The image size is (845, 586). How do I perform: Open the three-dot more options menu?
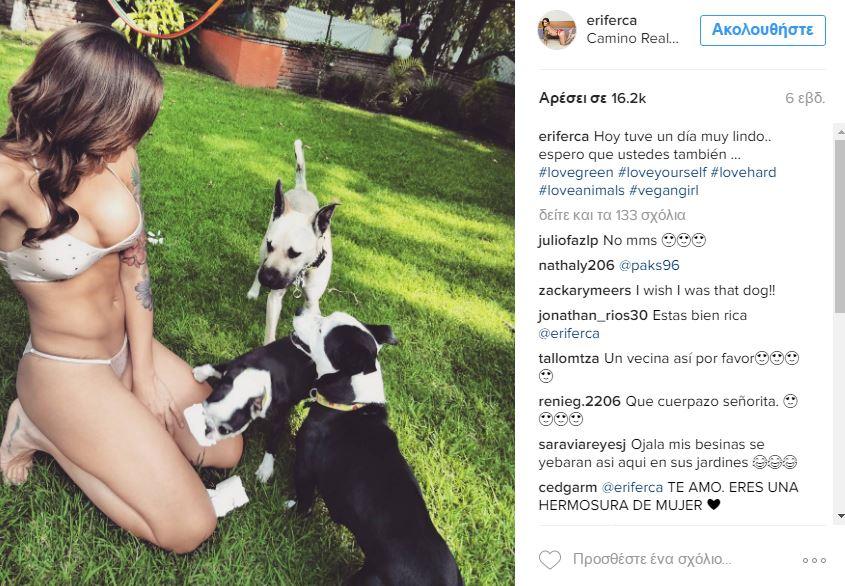[x=814, y=561]
